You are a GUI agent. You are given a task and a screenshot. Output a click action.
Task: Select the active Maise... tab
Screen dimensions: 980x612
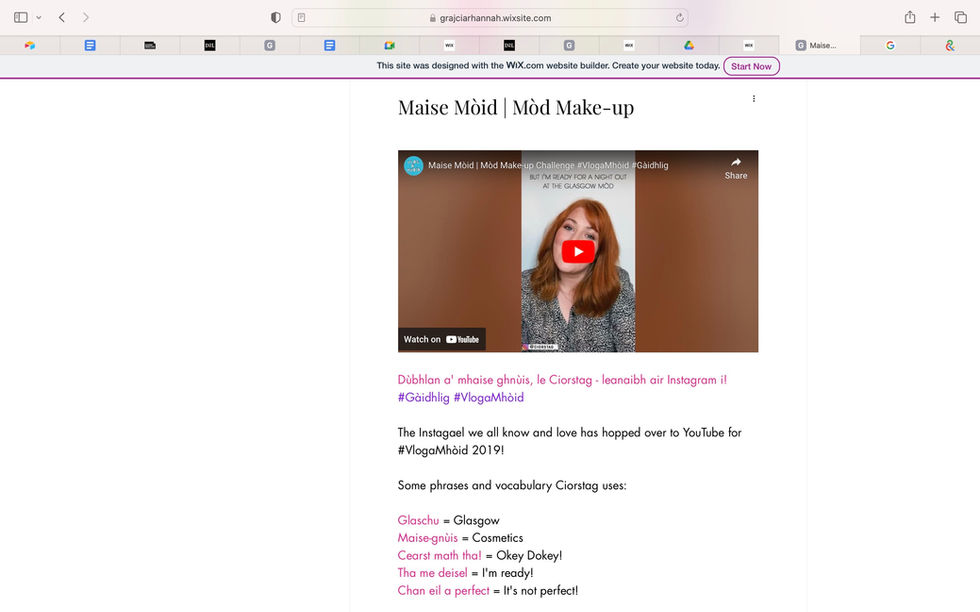(x=819, y=45)
